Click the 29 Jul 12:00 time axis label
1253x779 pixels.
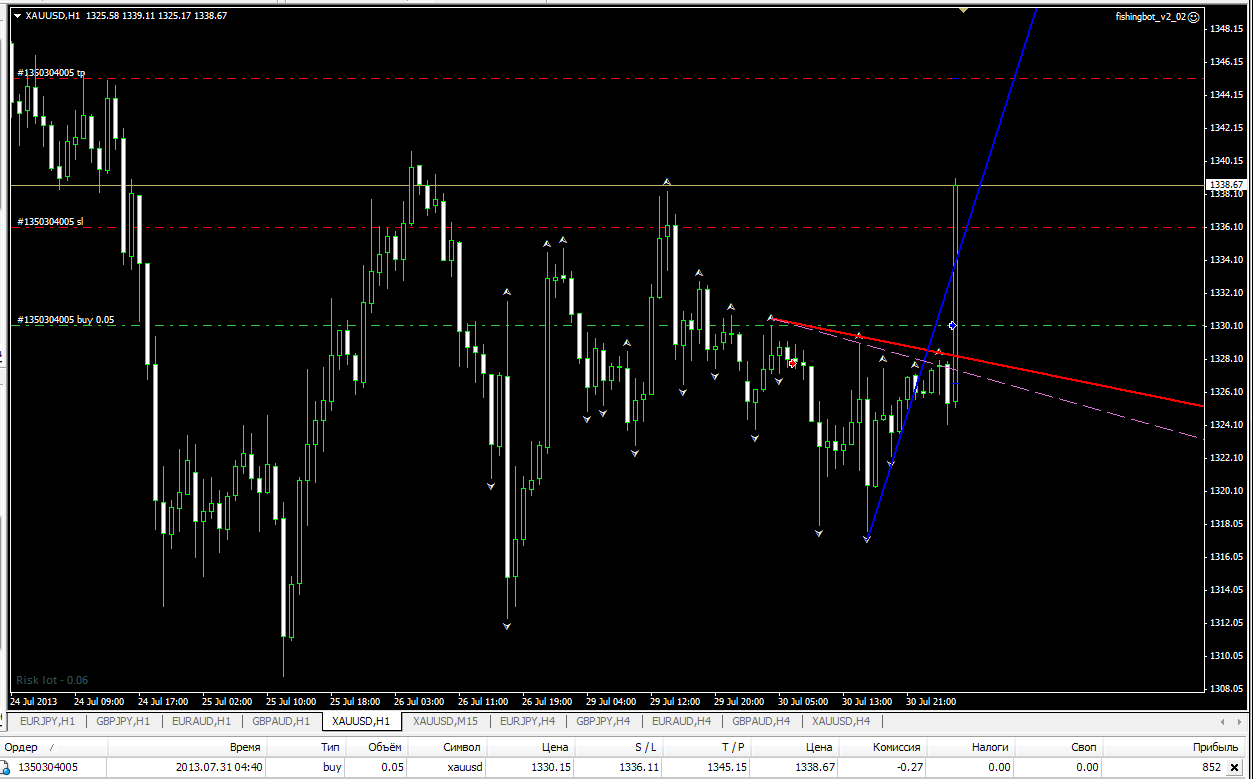coord(675,701)
